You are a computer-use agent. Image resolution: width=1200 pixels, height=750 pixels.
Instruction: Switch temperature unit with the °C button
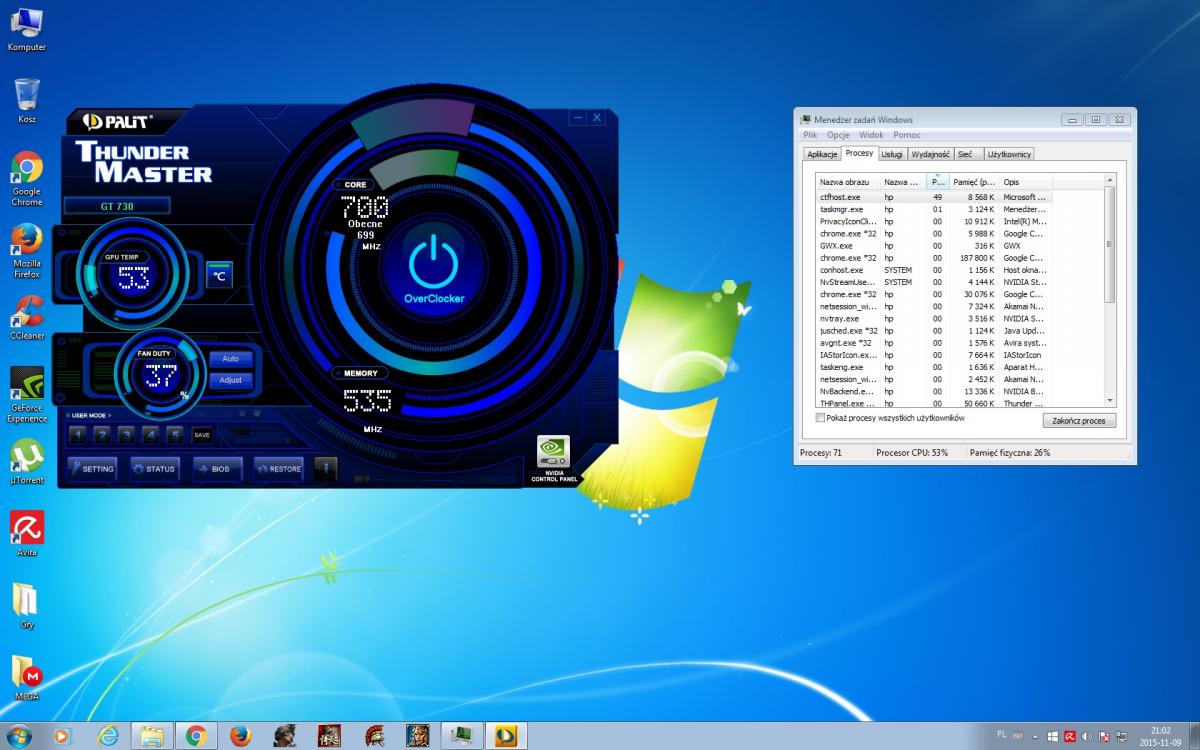click(x=219, y=276)
